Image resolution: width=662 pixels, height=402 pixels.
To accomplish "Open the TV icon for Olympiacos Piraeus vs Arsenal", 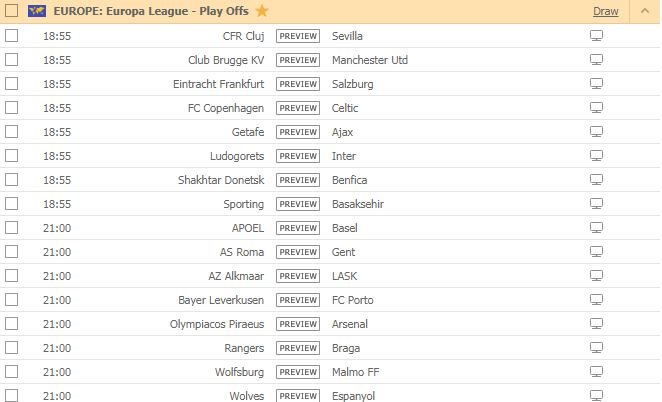I will tap(596, 324).
